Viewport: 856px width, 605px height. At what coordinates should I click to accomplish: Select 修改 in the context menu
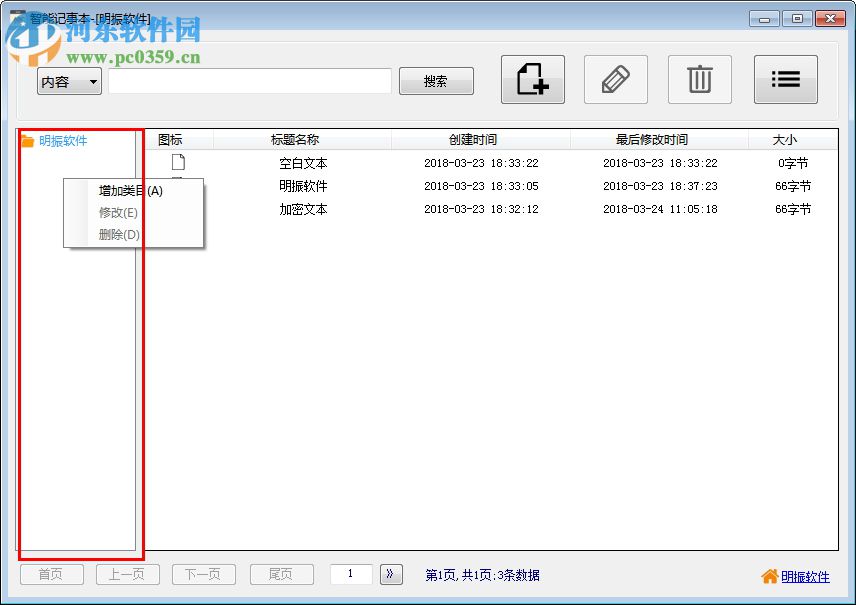tap(118, 212)
